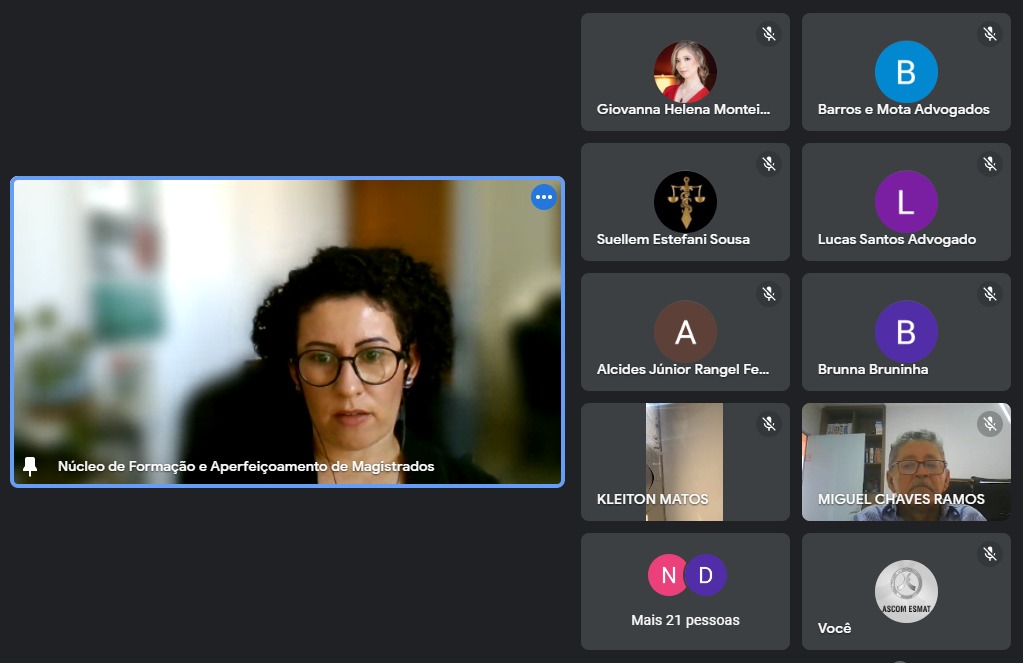1023x663 pixels.
Task: Click Barros e Mota Advogados muted mic icon
Action: [989, 34]
